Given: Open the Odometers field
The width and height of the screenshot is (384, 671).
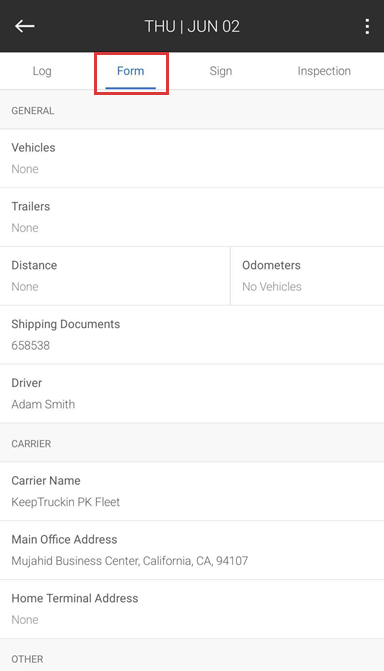Looking at the screenshot, I should (307, 276).
